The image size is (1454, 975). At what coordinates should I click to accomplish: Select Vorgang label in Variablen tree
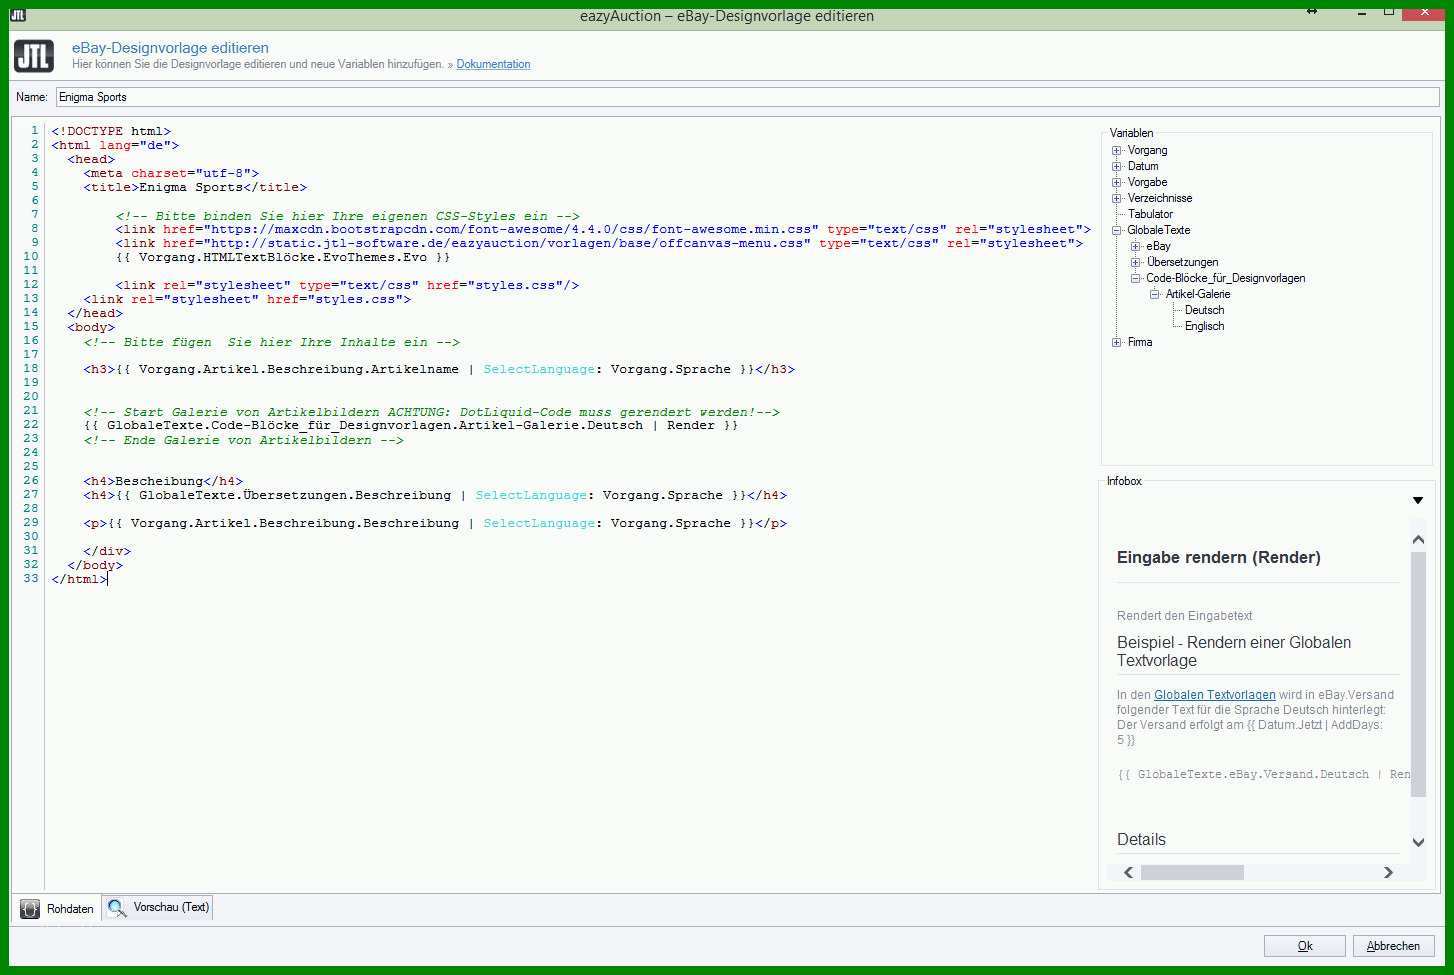tap(1147, 150)
